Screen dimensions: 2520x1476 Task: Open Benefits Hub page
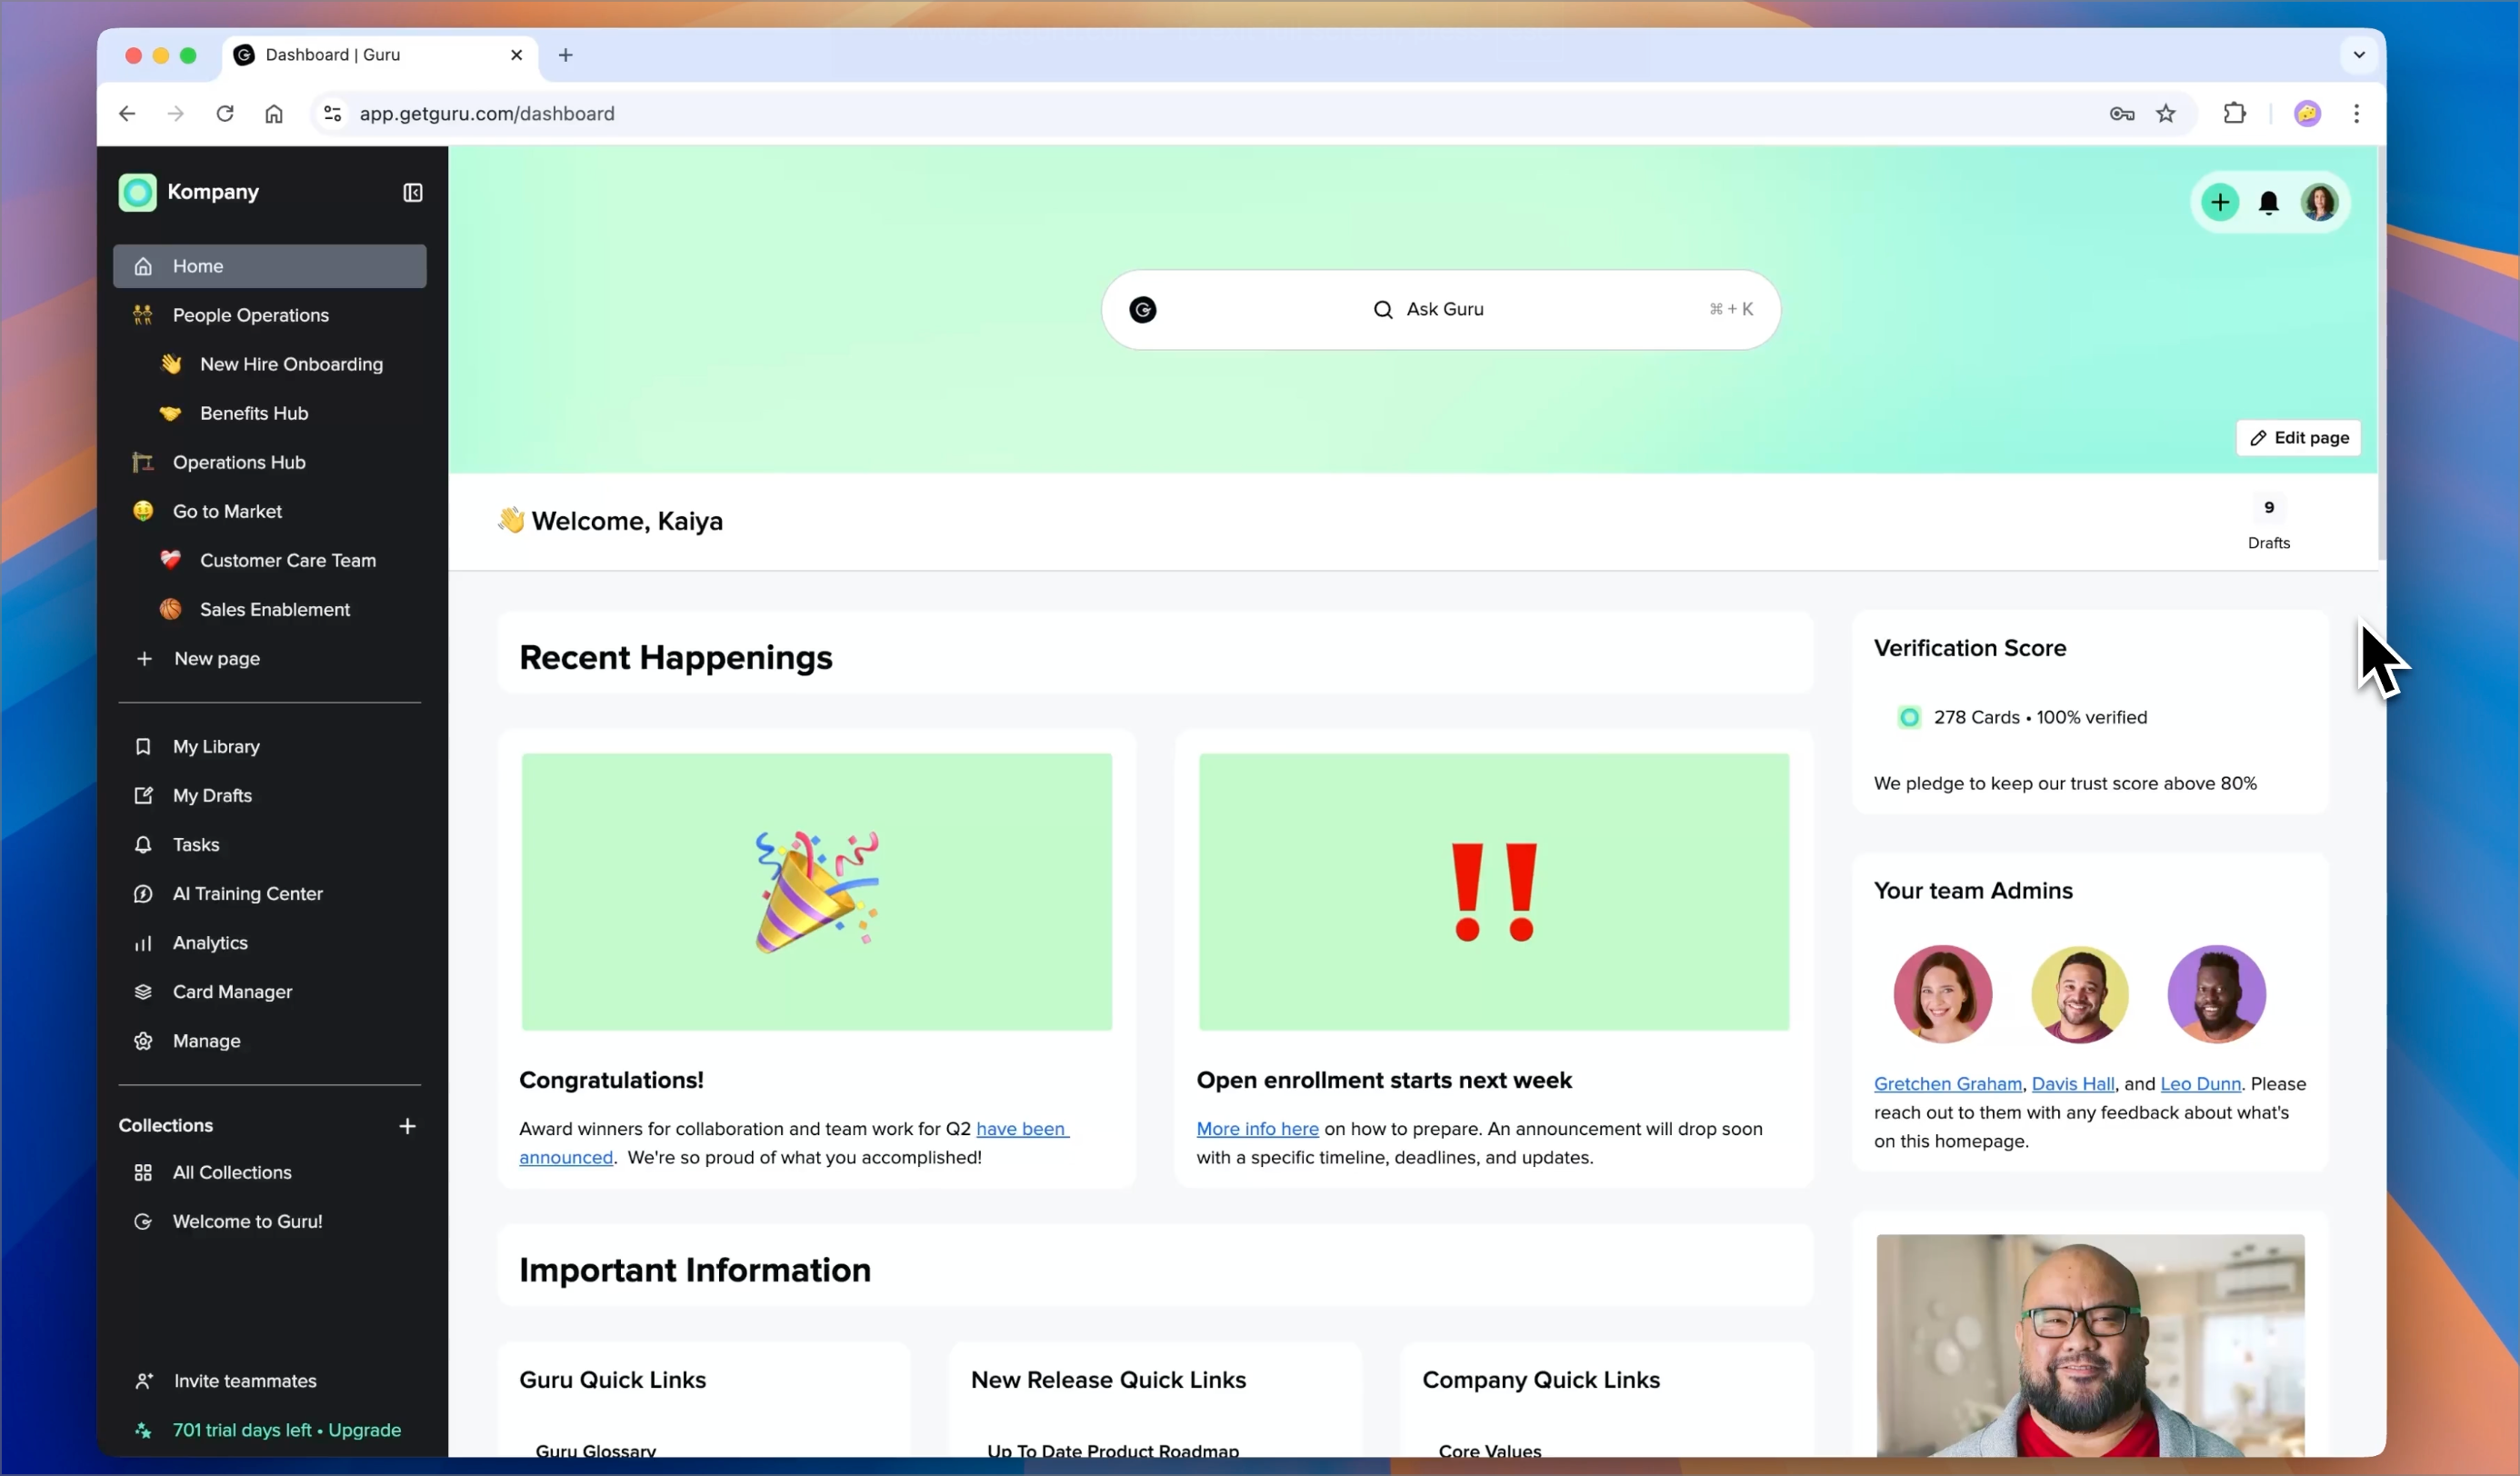pyautogui.click(x=270, y=413)
